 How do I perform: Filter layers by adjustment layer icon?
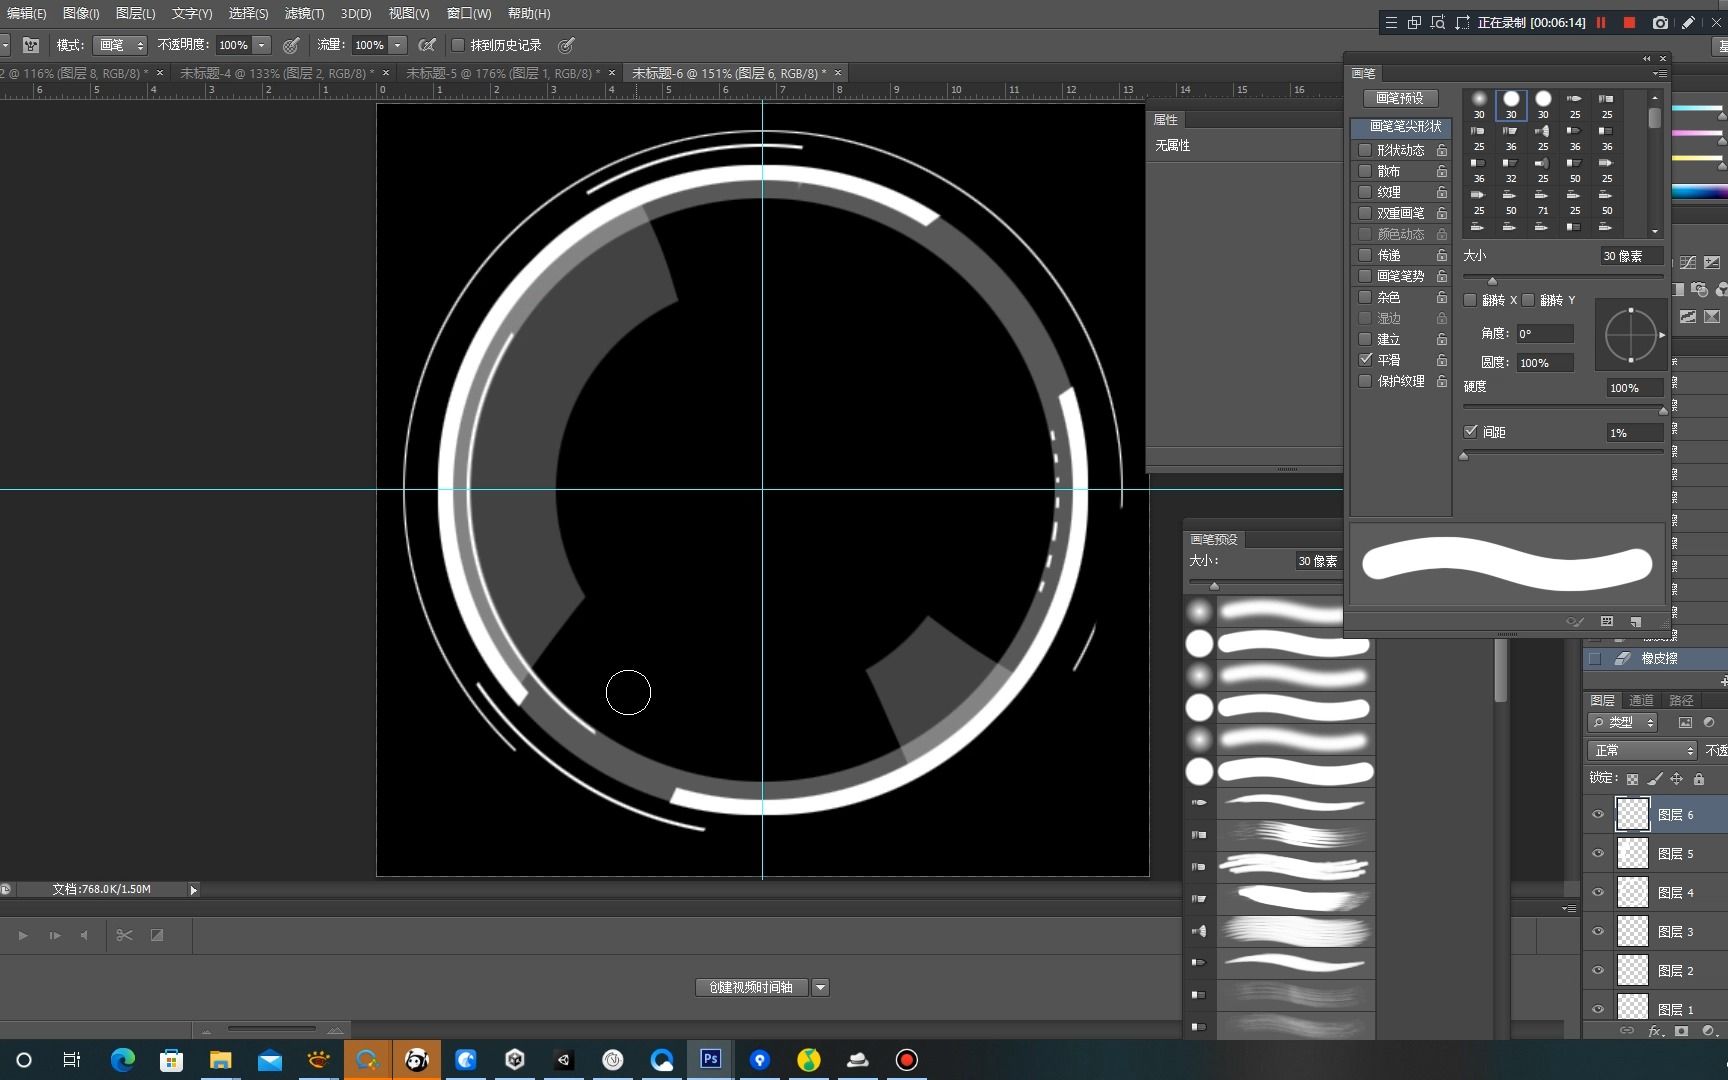[1709, 722]
